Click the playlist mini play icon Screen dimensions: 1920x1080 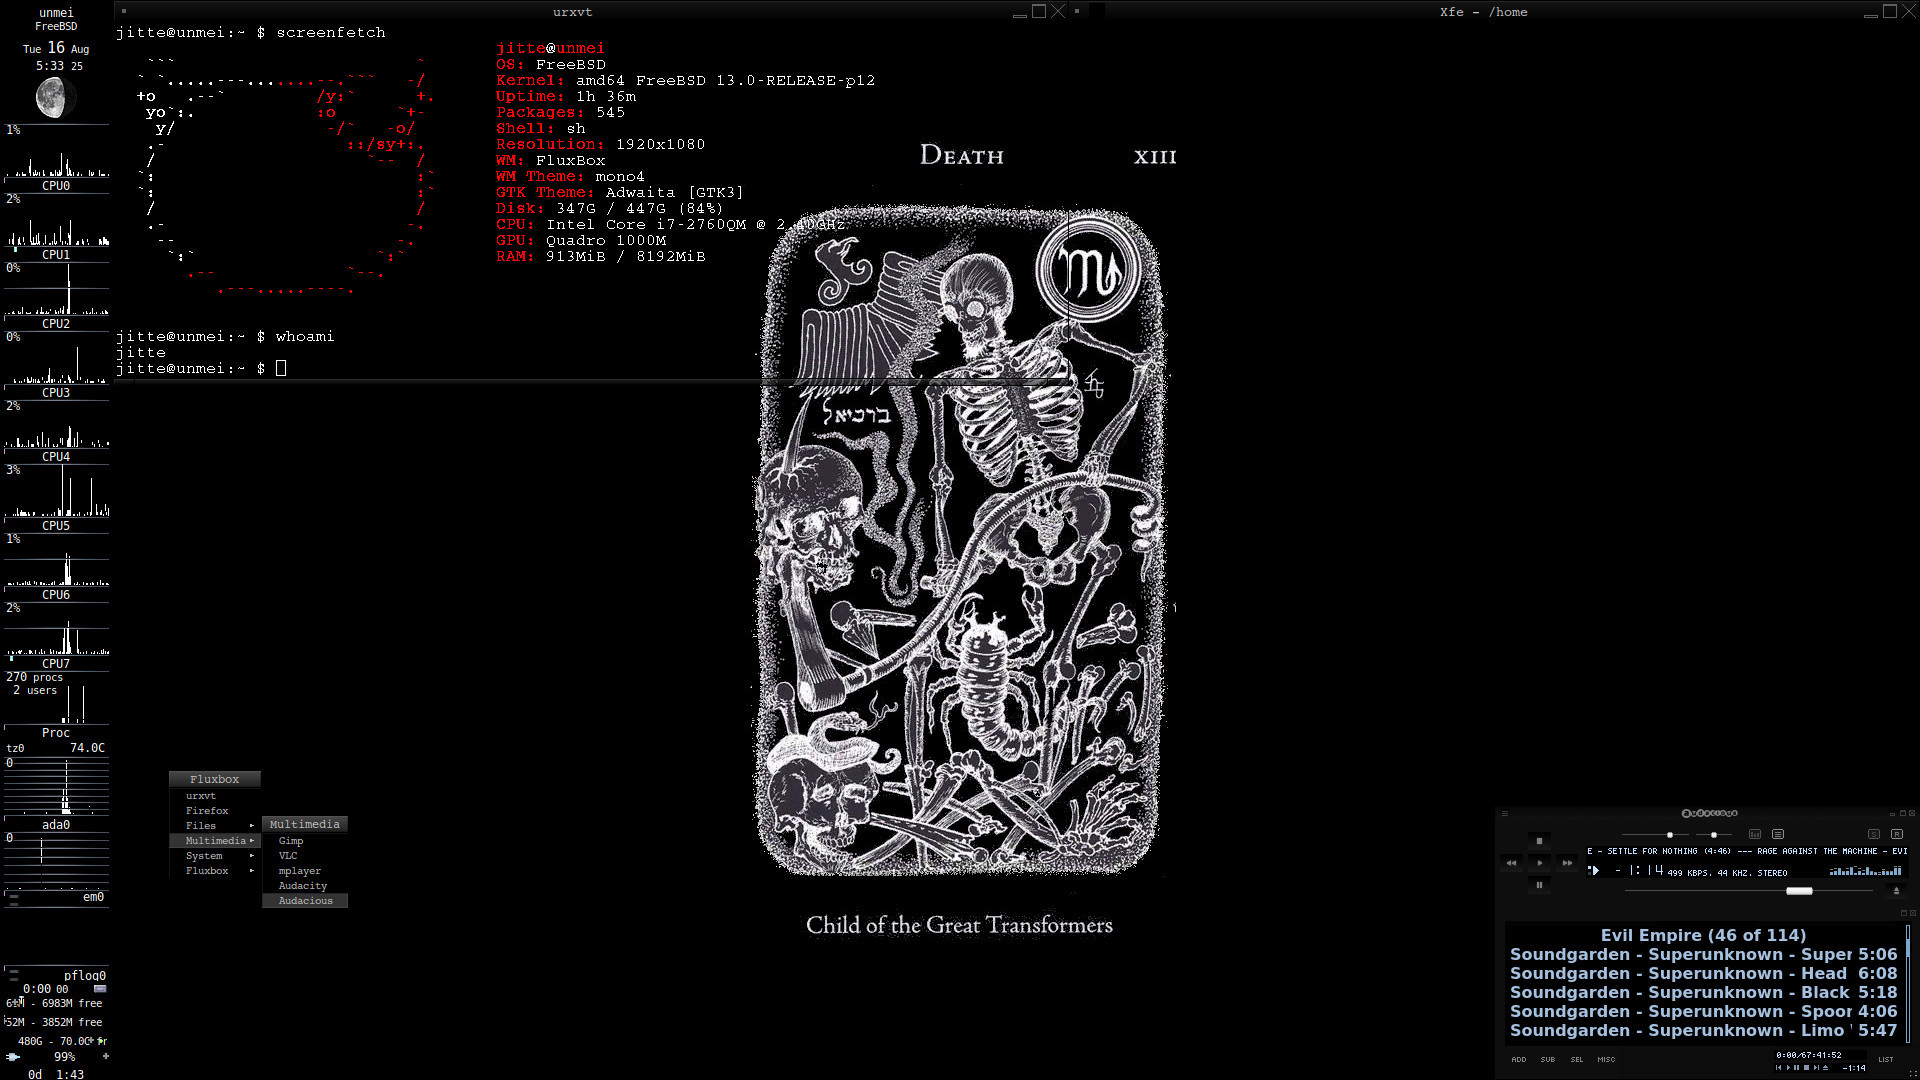[1788, 1067]
